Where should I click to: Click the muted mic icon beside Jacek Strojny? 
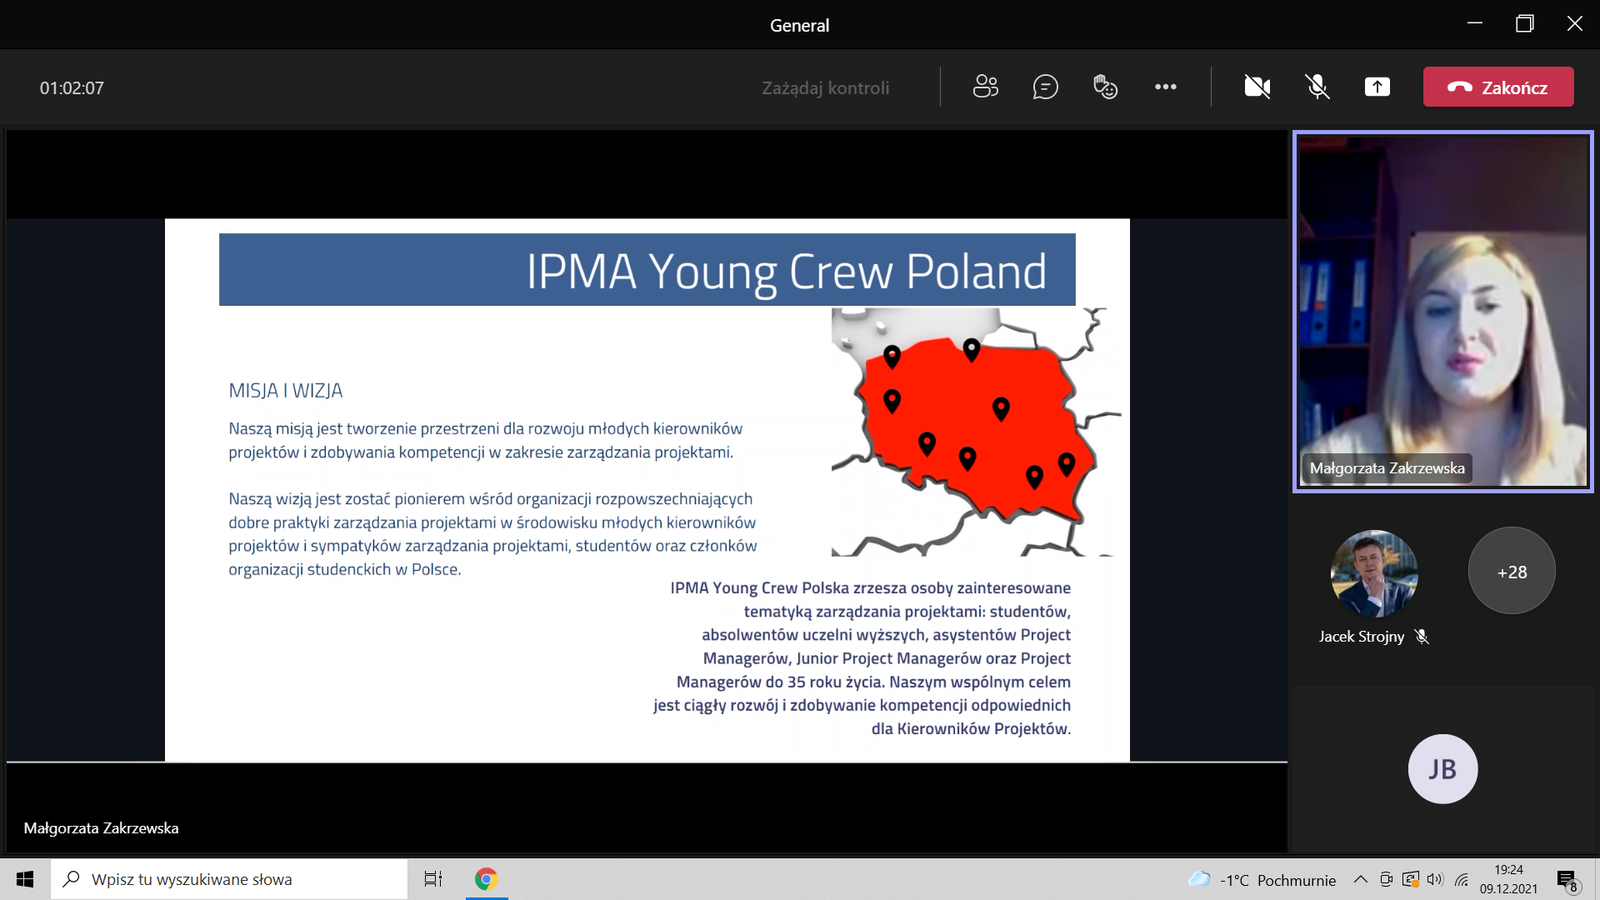pyautogui.click(x=1422, y=636)
